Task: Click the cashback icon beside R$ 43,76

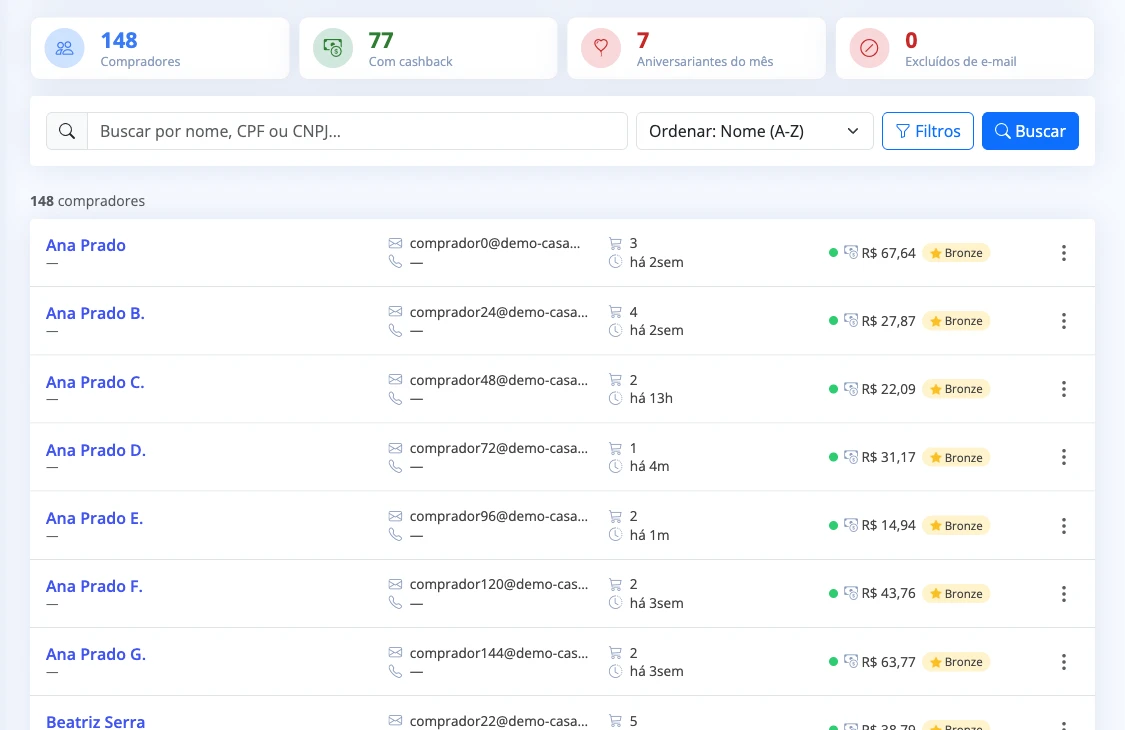Action: coord(851,593)
